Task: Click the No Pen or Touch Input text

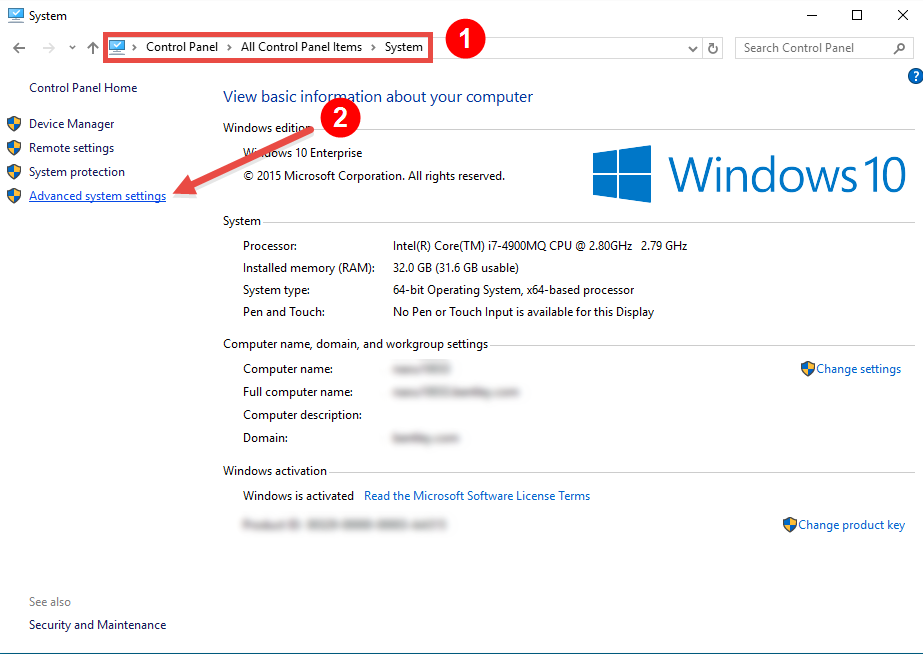Action: [523, 312]
